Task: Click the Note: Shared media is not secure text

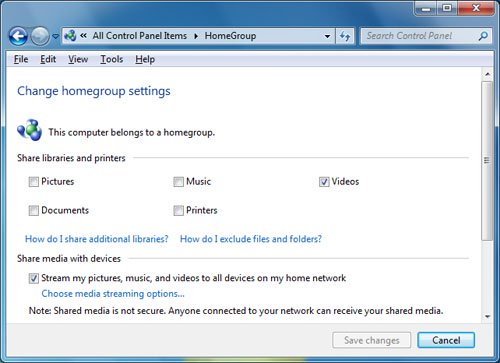Action: (236, 311)
